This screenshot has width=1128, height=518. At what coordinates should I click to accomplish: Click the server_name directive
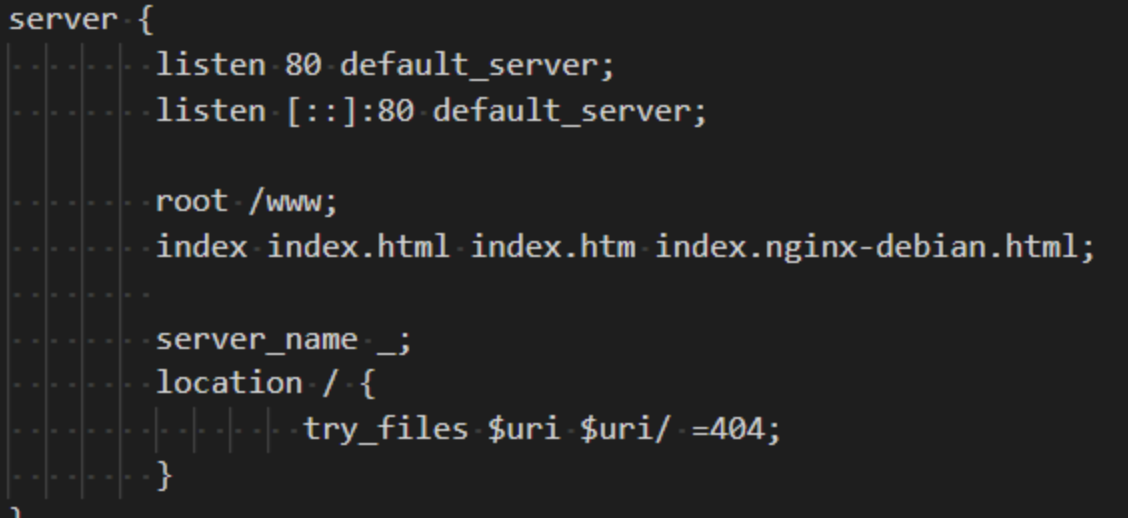[x=257, y=339]
